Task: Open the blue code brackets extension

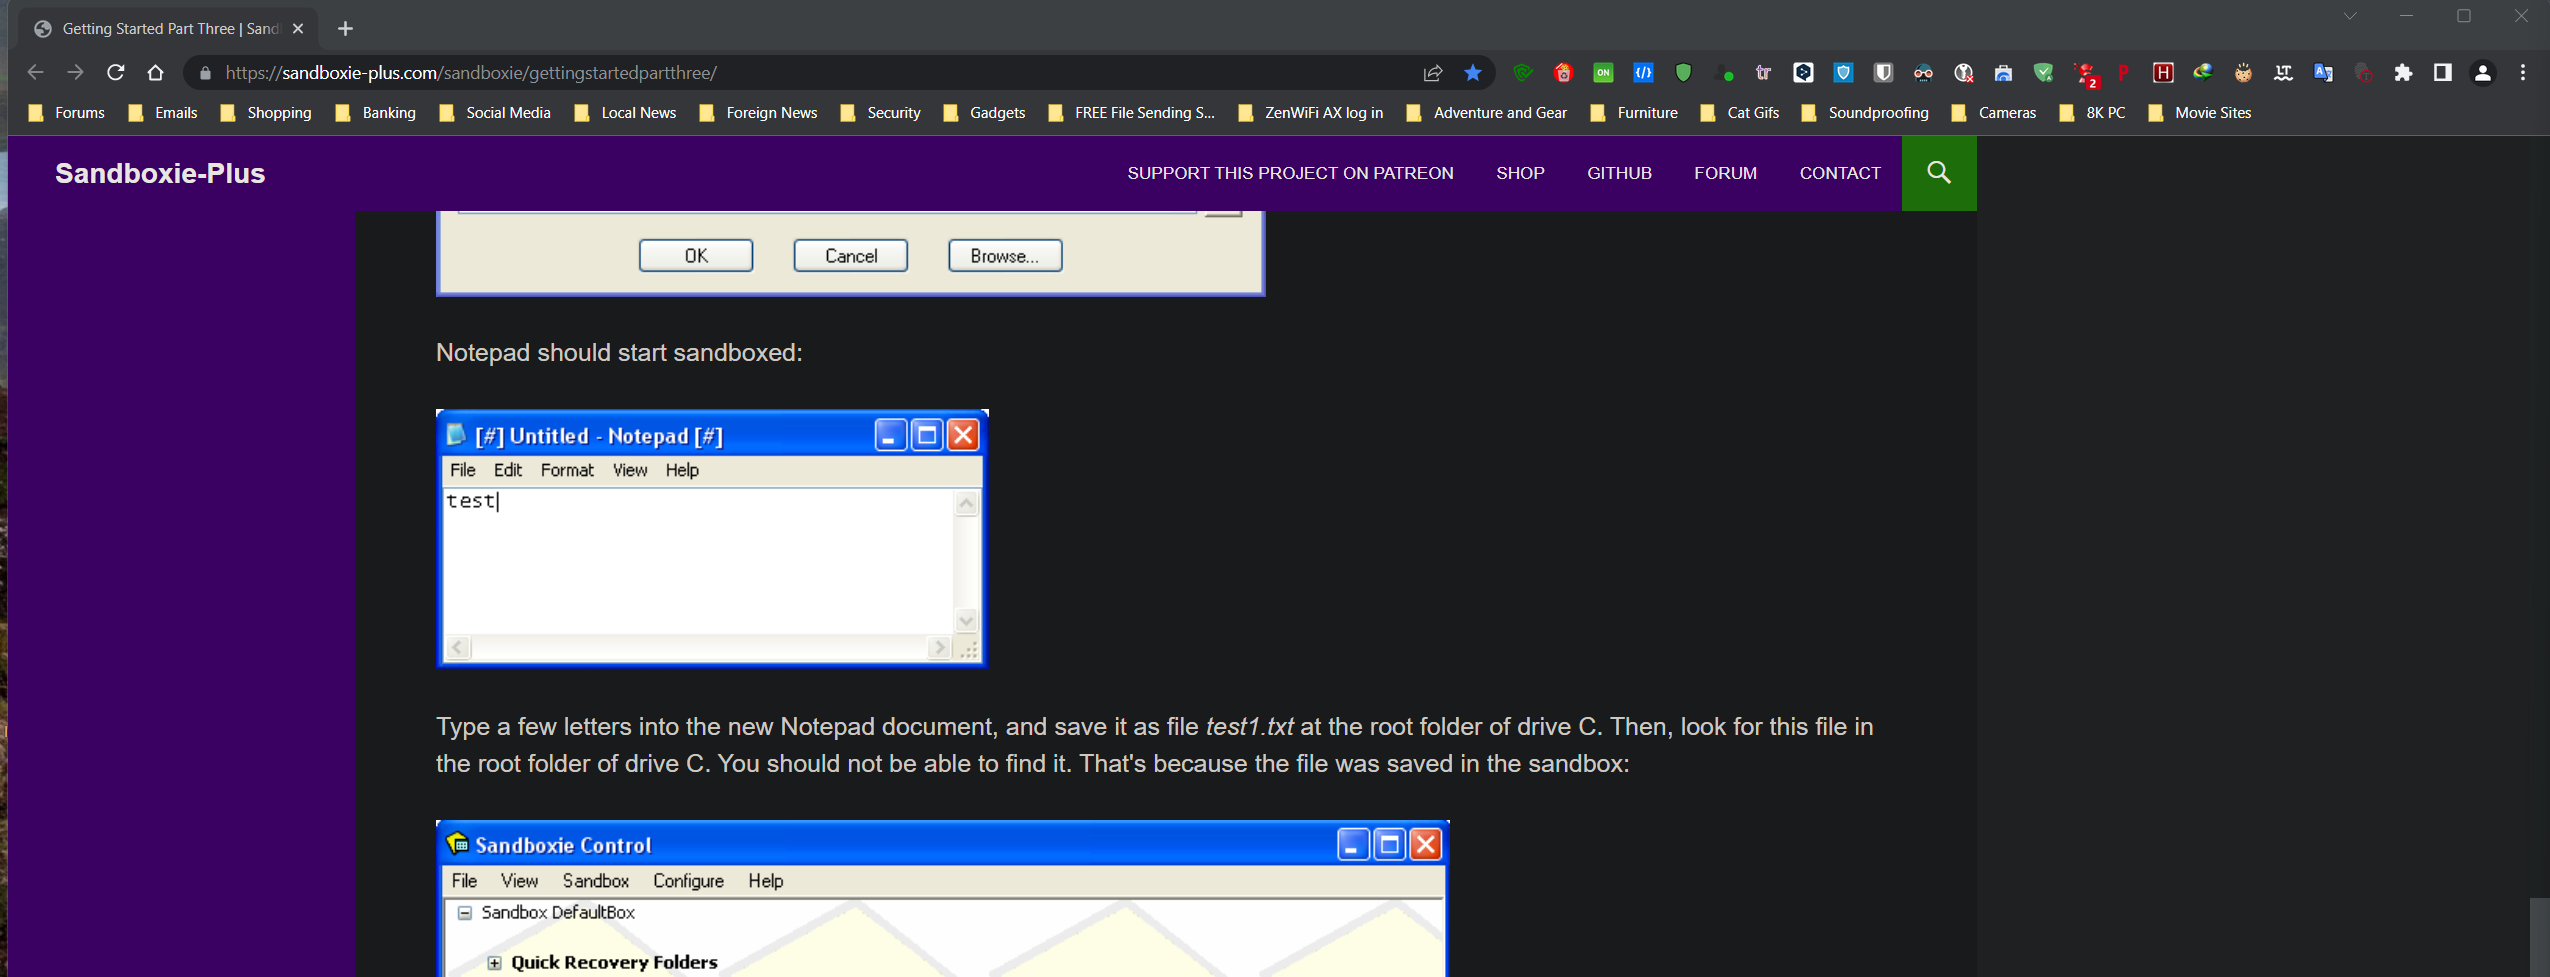Action: (1643, 73)
